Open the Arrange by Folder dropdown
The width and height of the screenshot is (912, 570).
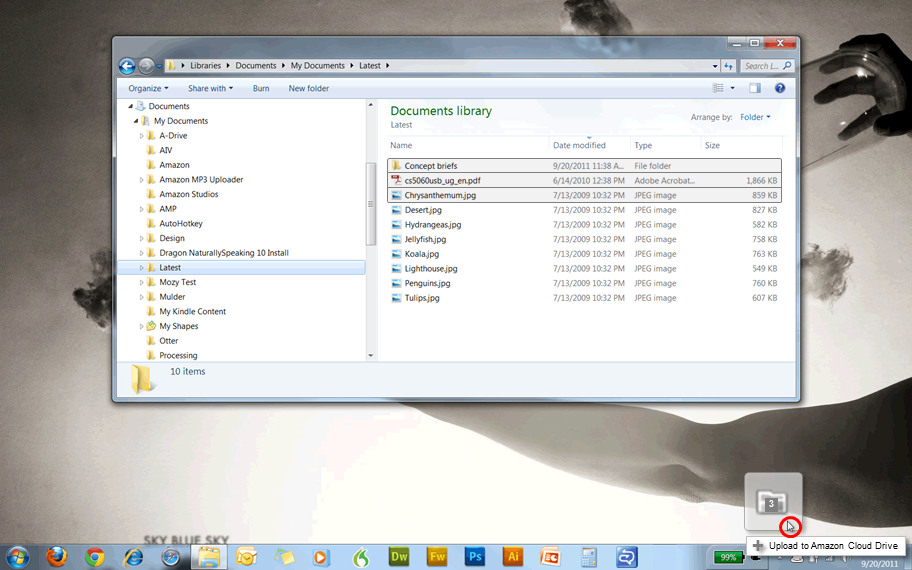point(755,117)
